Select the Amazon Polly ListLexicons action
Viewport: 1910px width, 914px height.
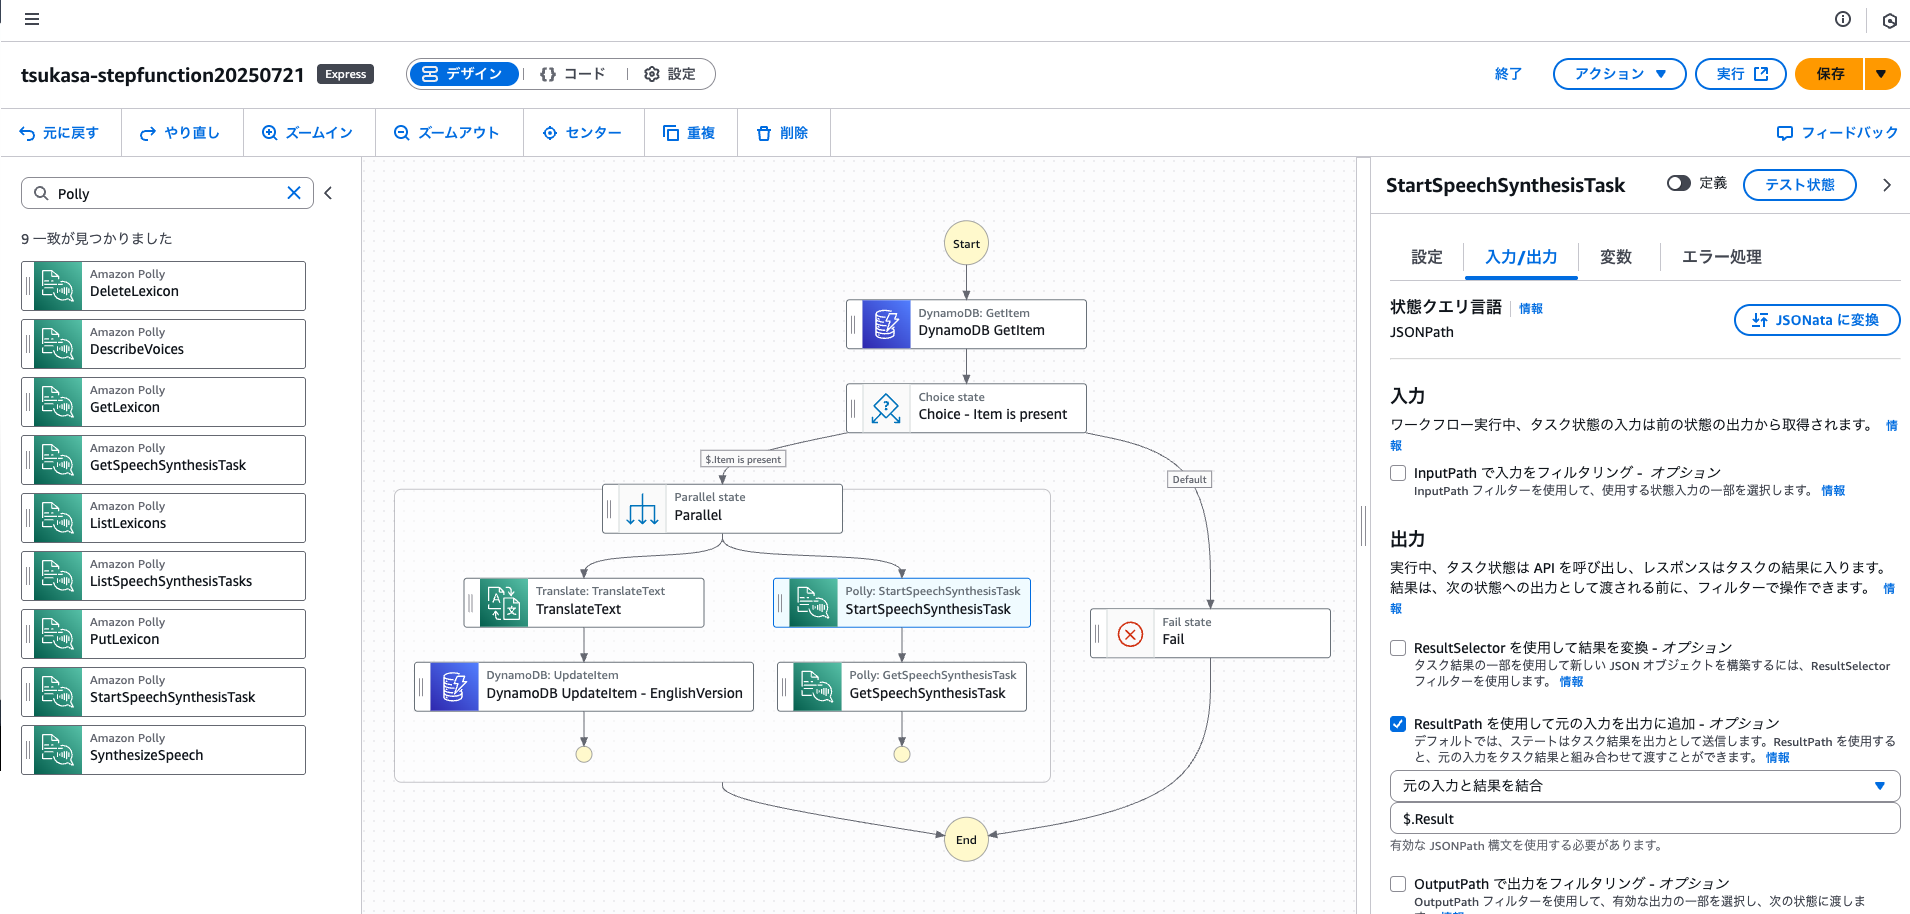tap(163, 518)
